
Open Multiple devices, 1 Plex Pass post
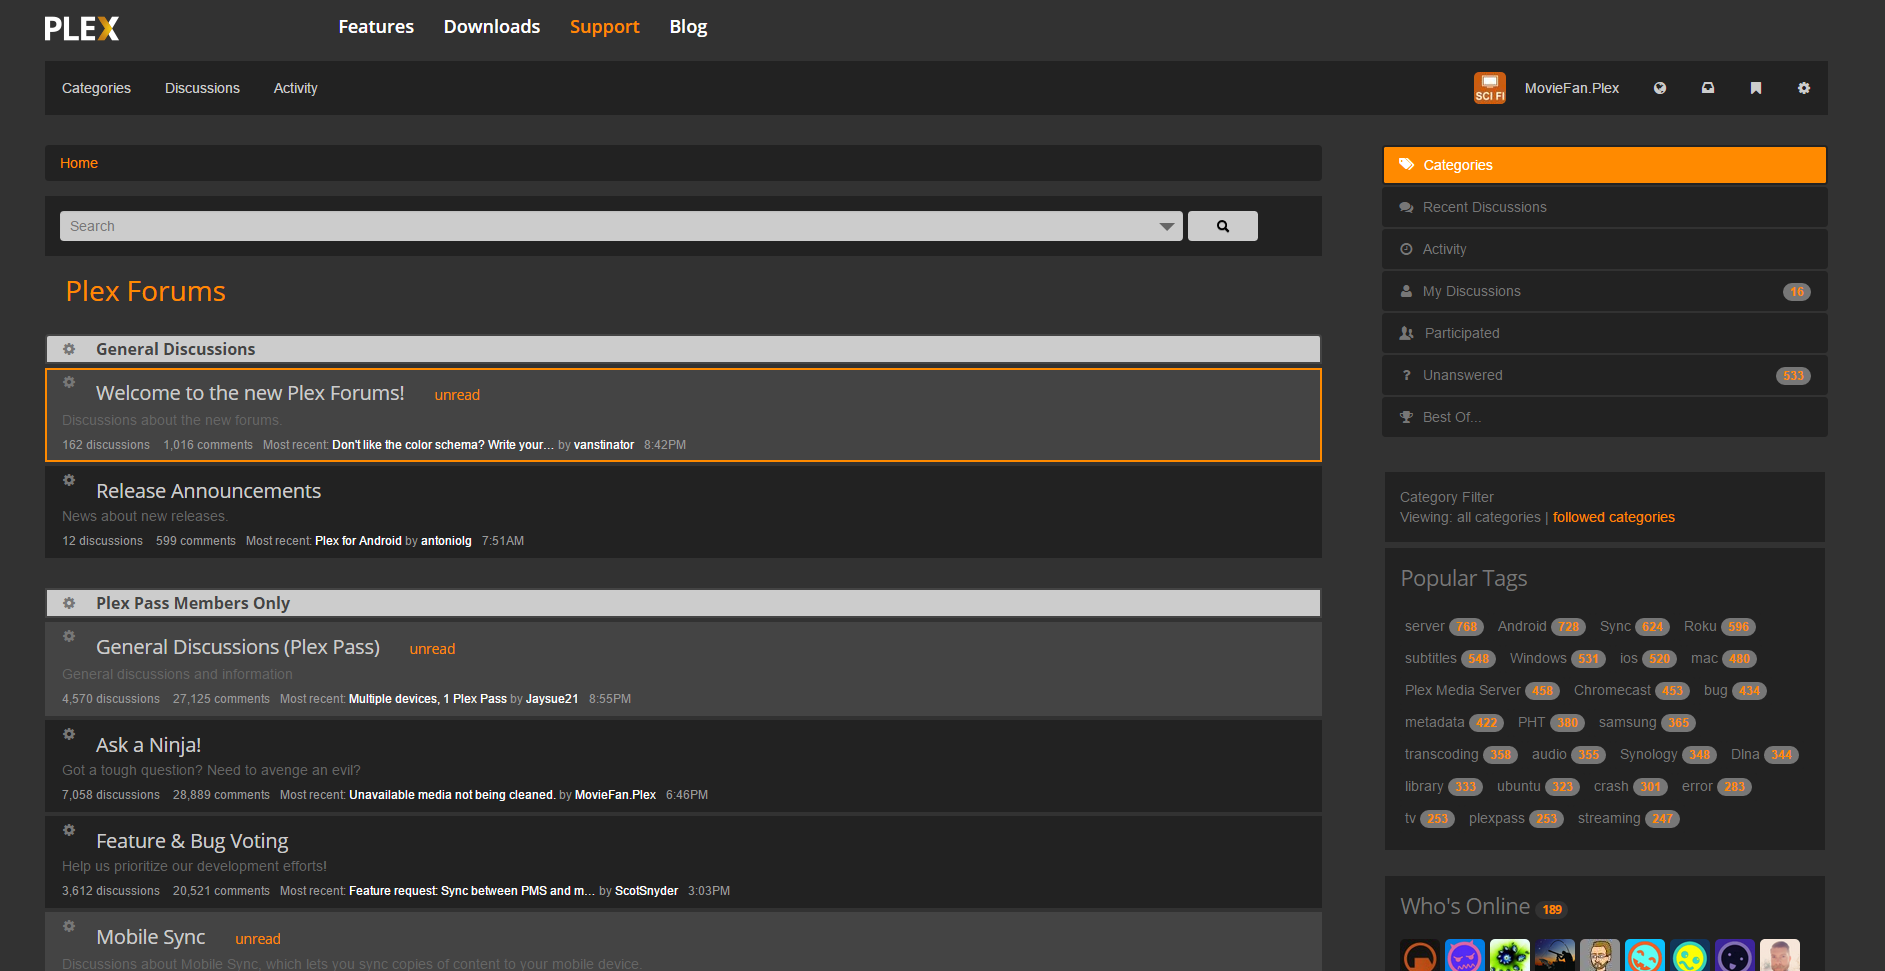click(428, 699)
